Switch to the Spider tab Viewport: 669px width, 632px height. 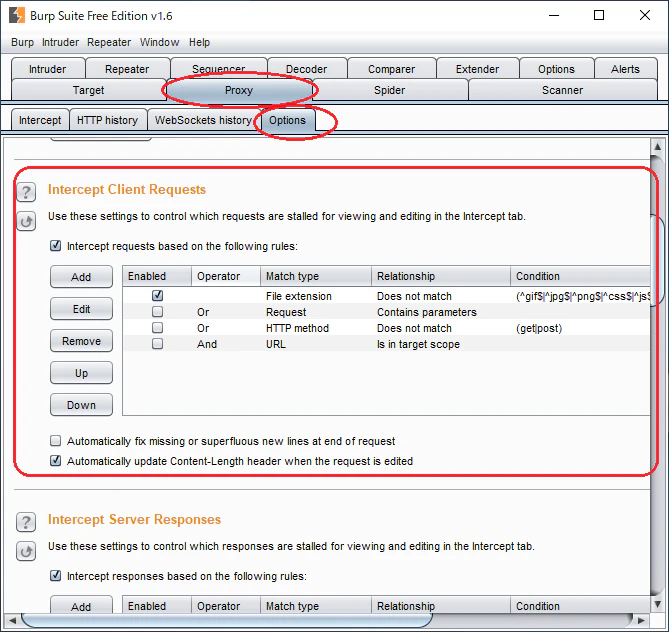(390, 90)
